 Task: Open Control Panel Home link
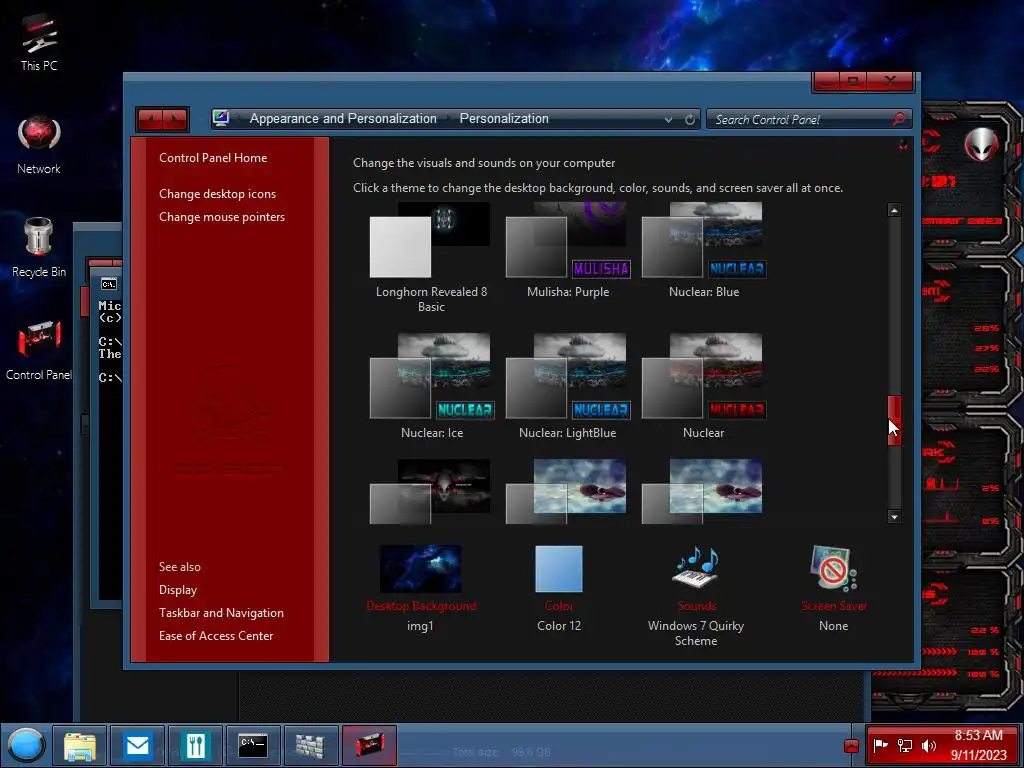[213, 157]
